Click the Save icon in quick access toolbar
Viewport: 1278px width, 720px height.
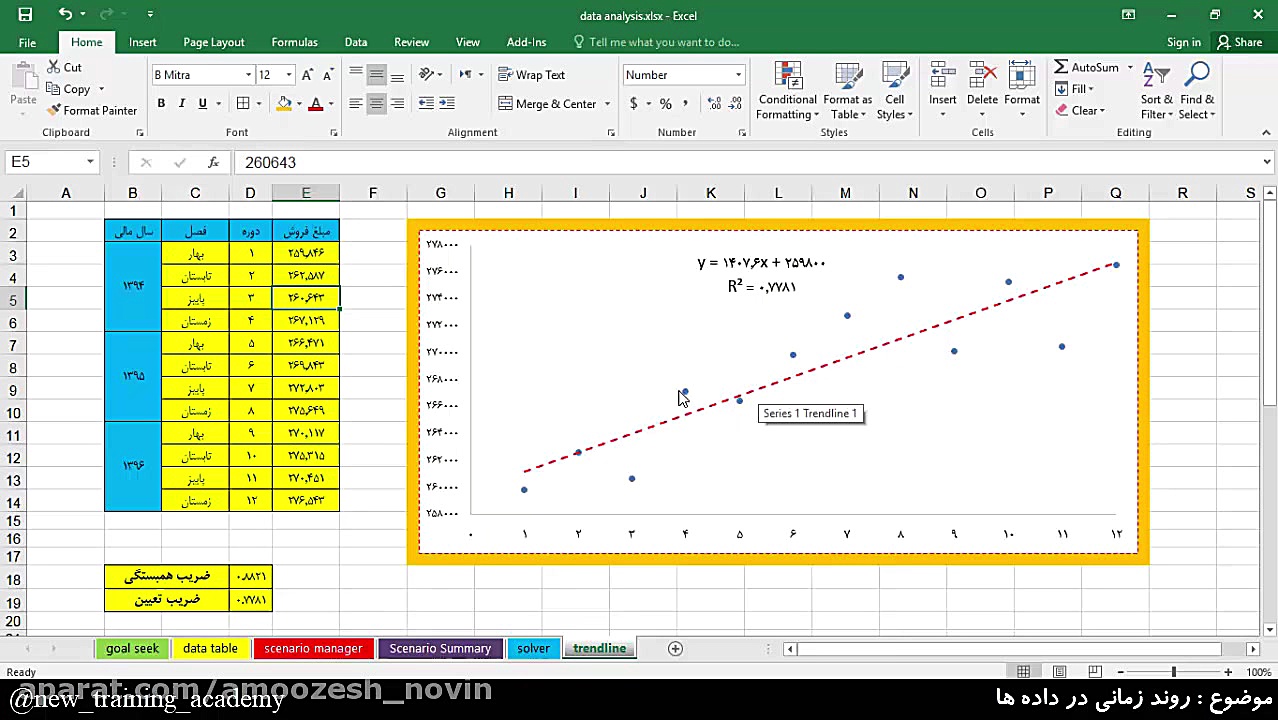(25, 15)
